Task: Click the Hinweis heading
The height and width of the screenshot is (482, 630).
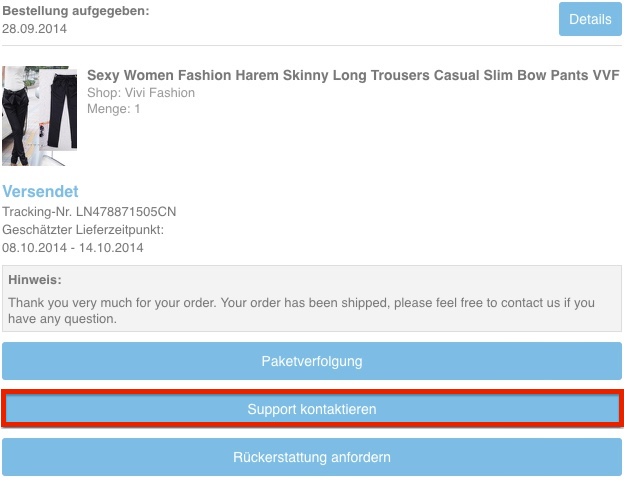Action: click(x=35, y=280)
